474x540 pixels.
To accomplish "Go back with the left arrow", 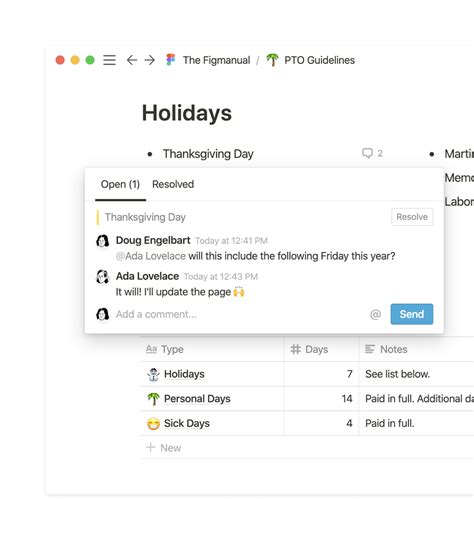I will point(132,60).
